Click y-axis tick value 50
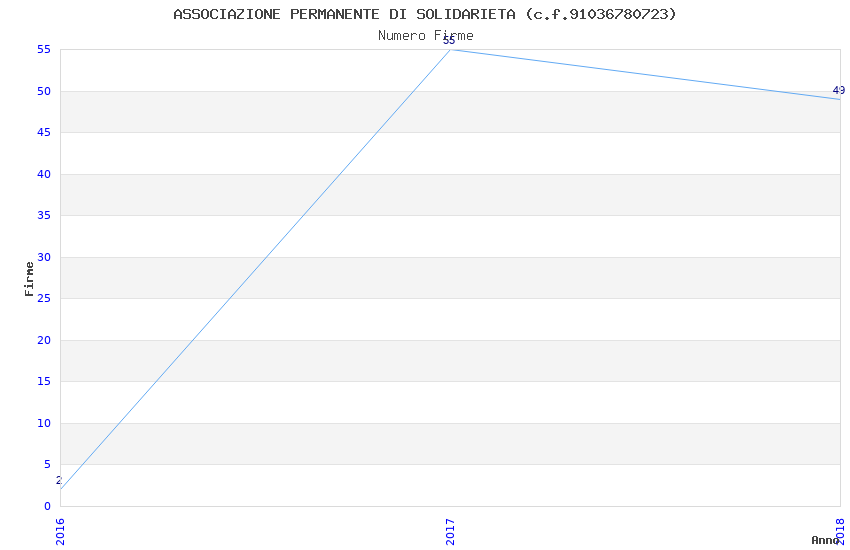Image resolution: width=850 pixels, height=550 pixels. click(44, 91)
